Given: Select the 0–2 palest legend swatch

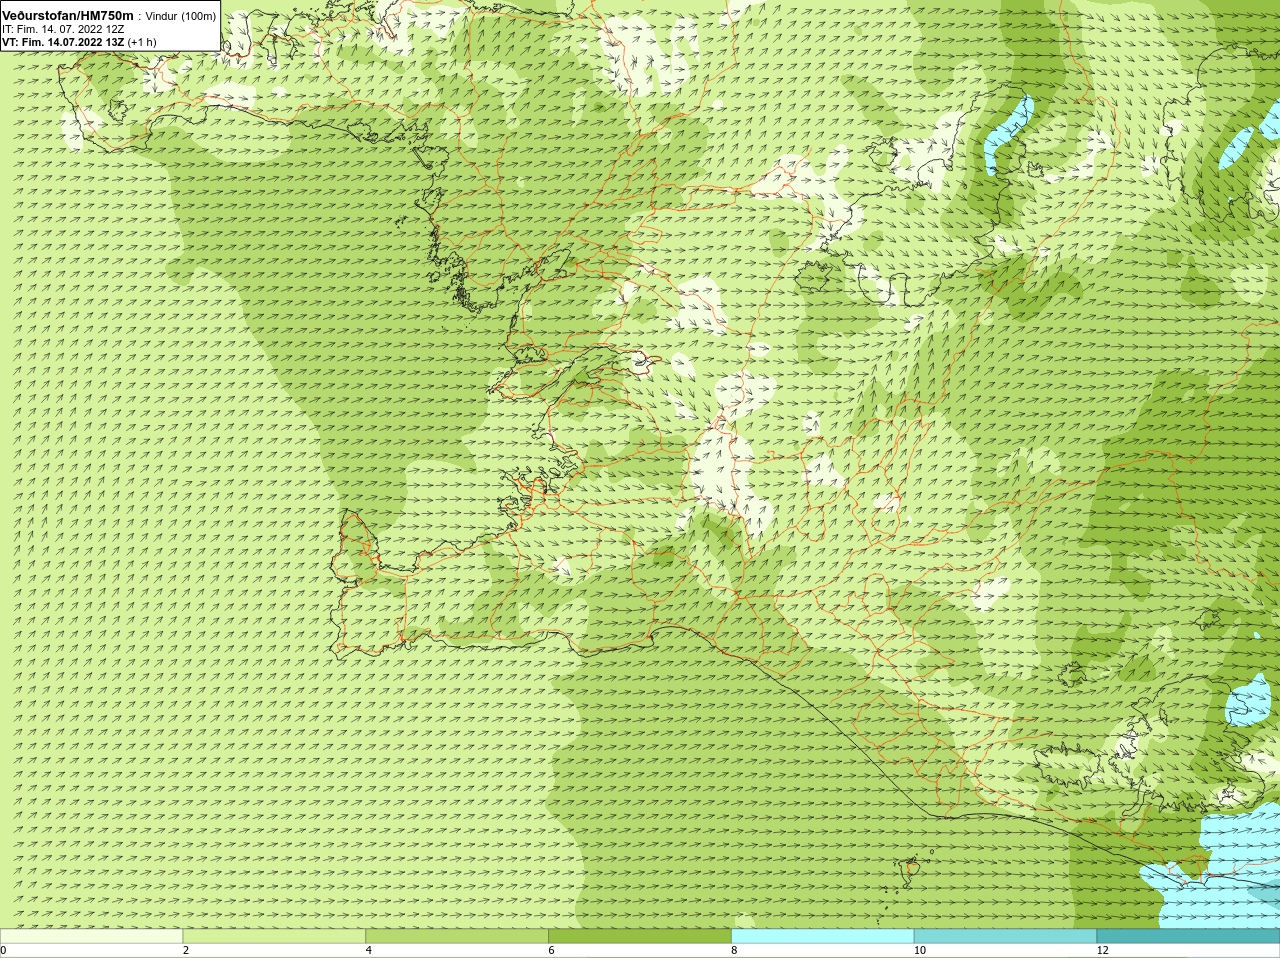Looking at the screenshot, I should tap(91, 936).
